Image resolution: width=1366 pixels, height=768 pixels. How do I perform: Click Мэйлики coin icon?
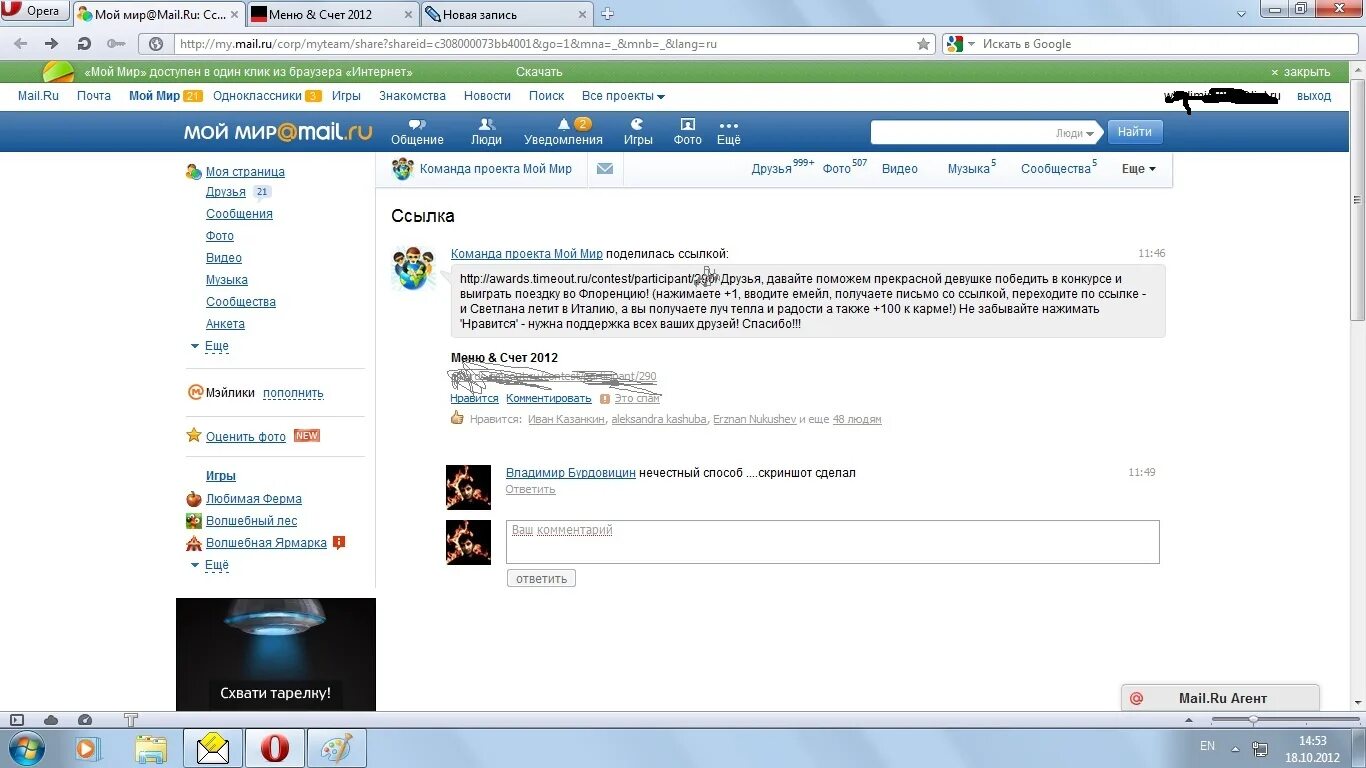[x=195, y=393]
